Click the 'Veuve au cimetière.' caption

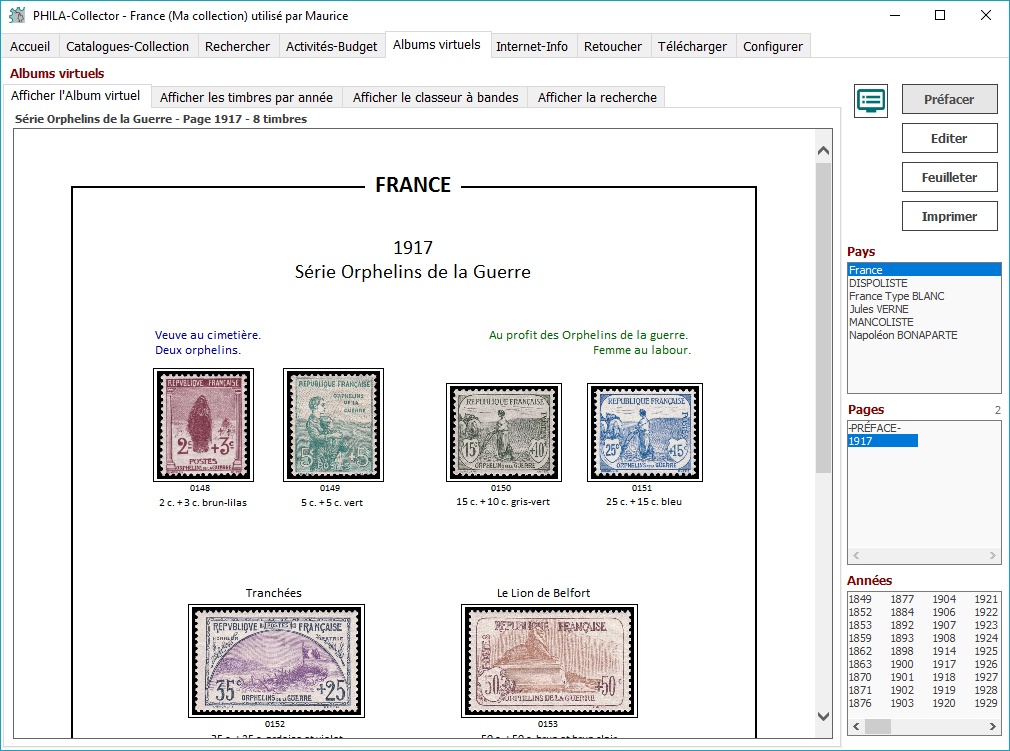click(x=207, y=335)
